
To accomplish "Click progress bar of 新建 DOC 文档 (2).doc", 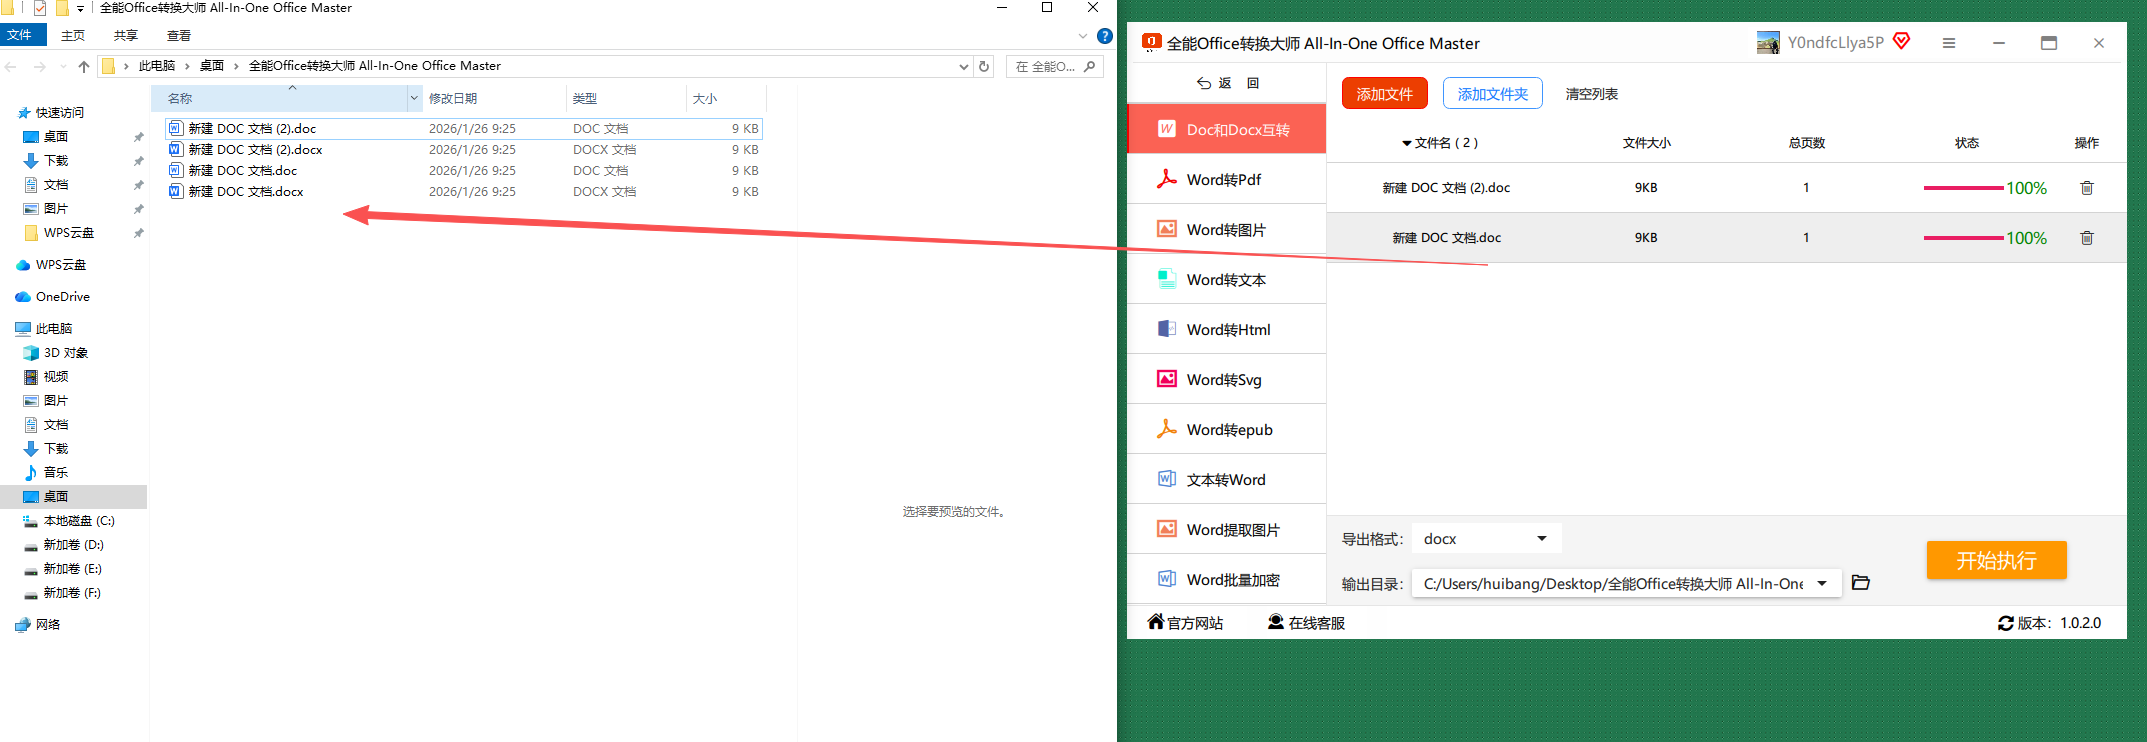I will pos(1963,188).
